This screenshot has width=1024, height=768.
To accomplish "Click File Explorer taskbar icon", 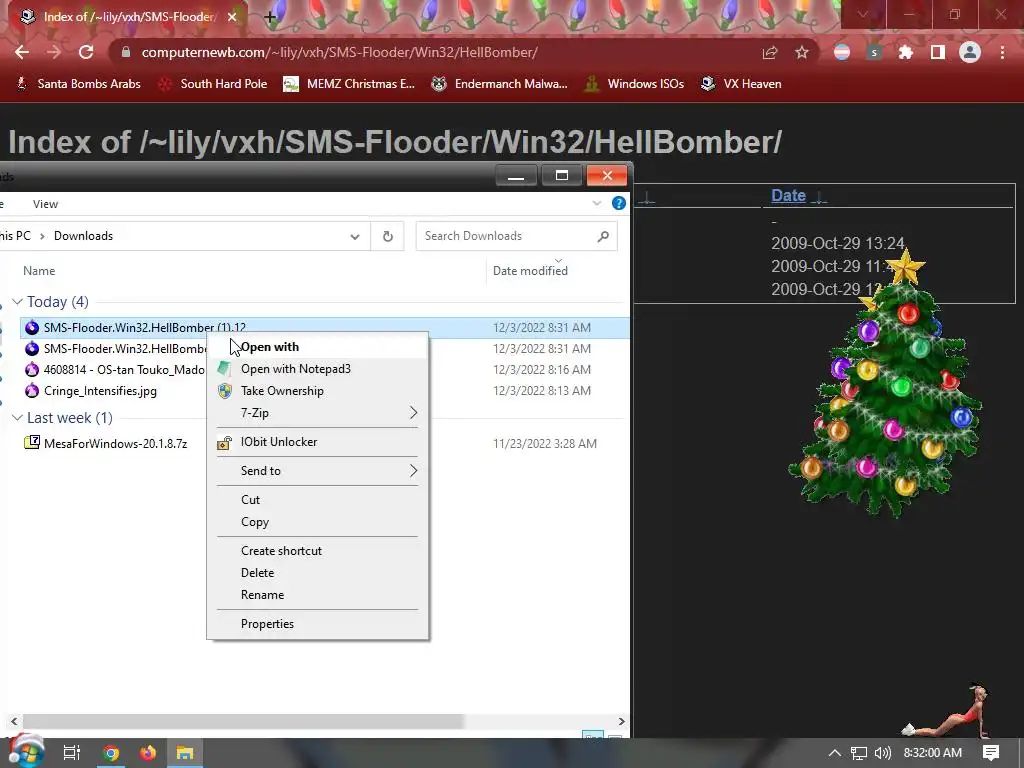I will click(185, 753).
